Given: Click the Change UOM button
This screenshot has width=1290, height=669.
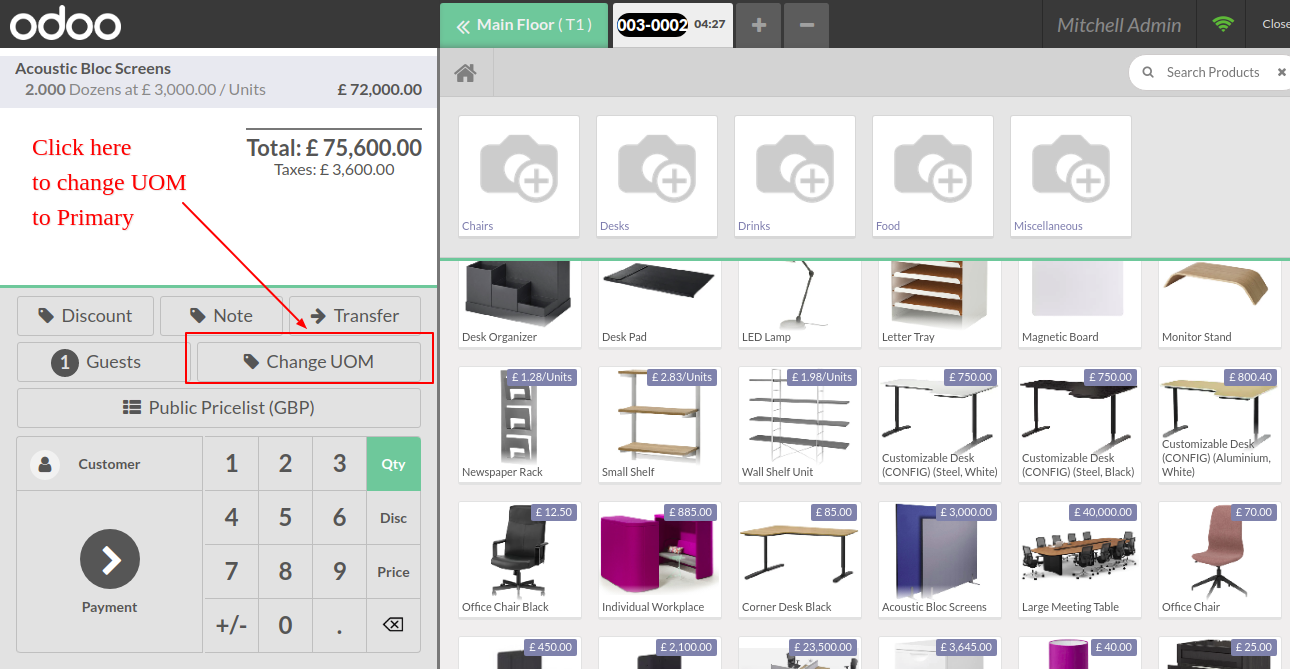Looking at the screenshot, I should (309, 362).
